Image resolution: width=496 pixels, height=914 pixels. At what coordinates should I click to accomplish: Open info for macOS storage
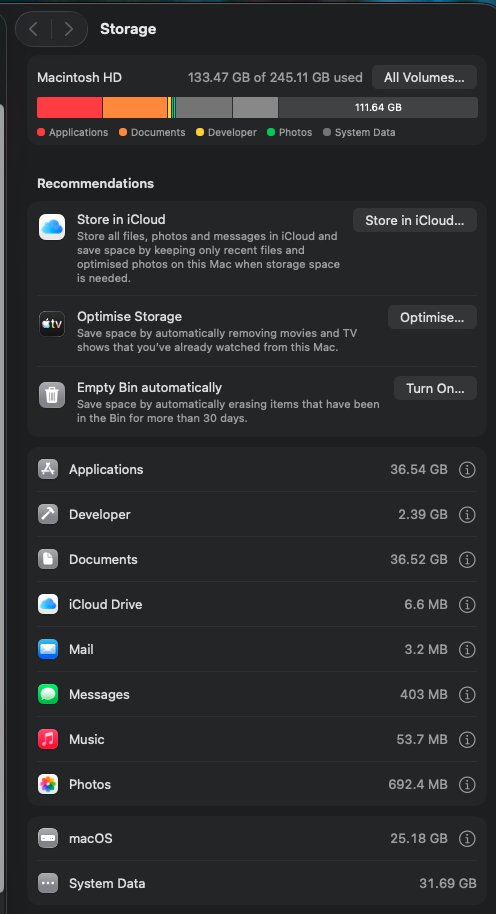(467, 838)
